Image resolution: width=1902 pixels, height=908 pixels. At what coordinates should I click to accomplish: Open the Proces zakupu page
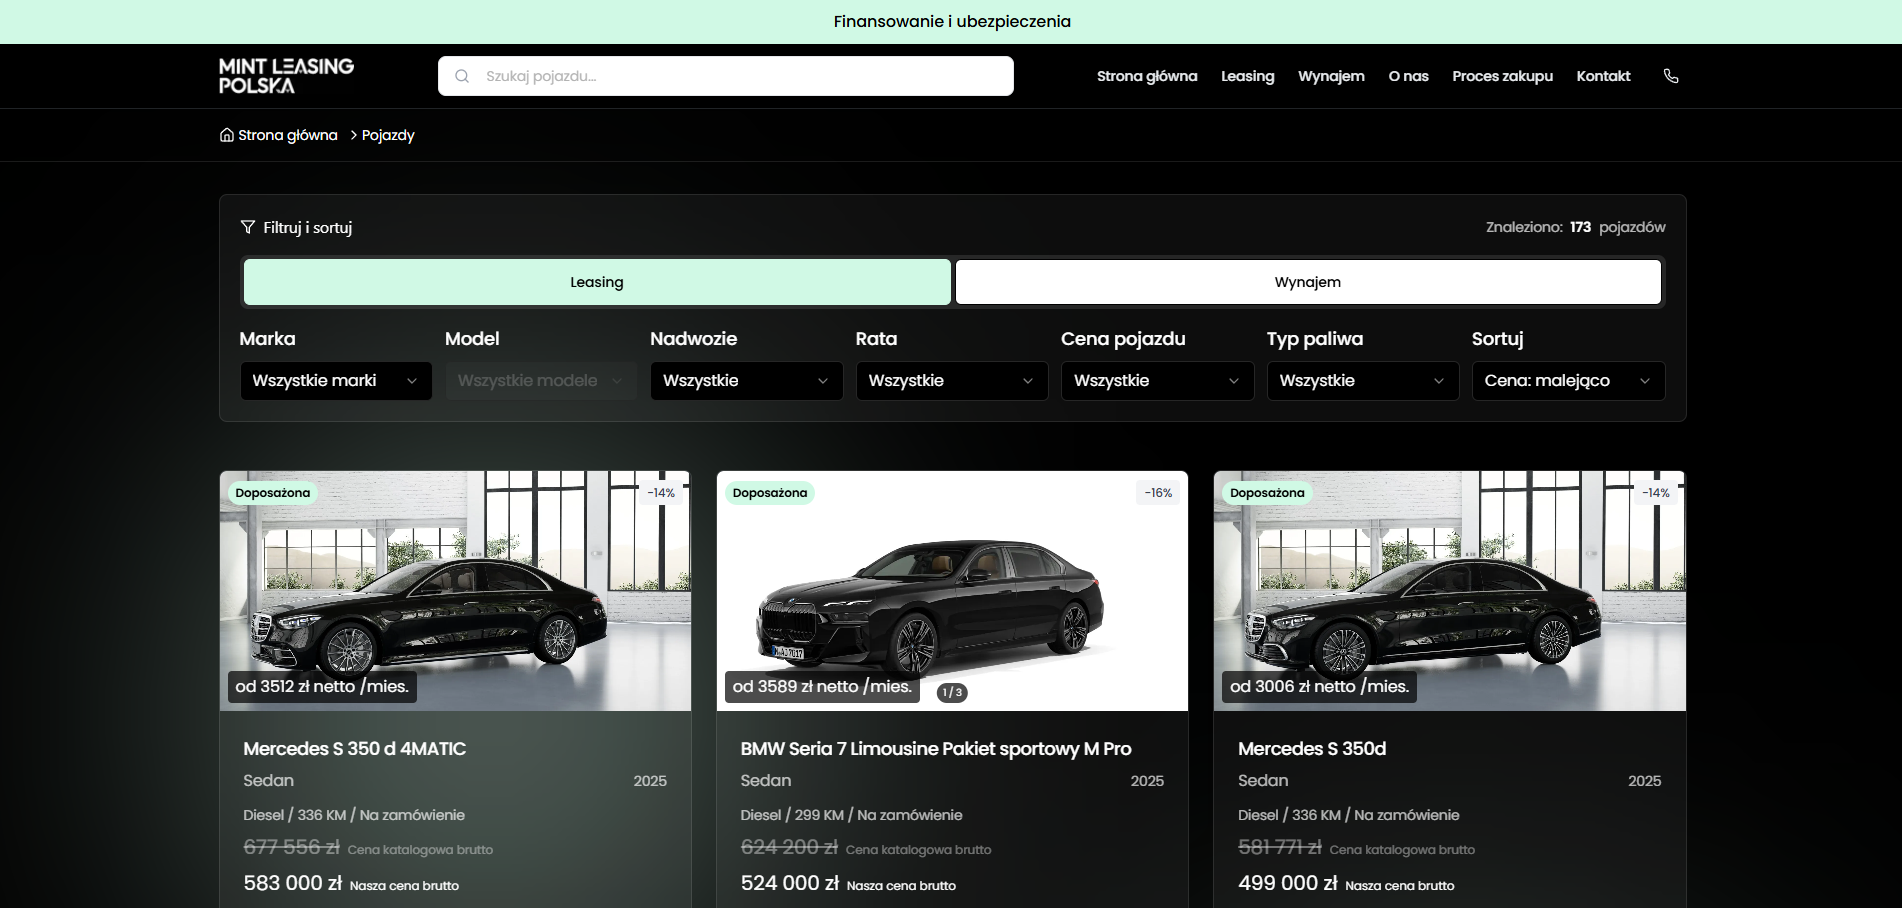[1502, 76]
